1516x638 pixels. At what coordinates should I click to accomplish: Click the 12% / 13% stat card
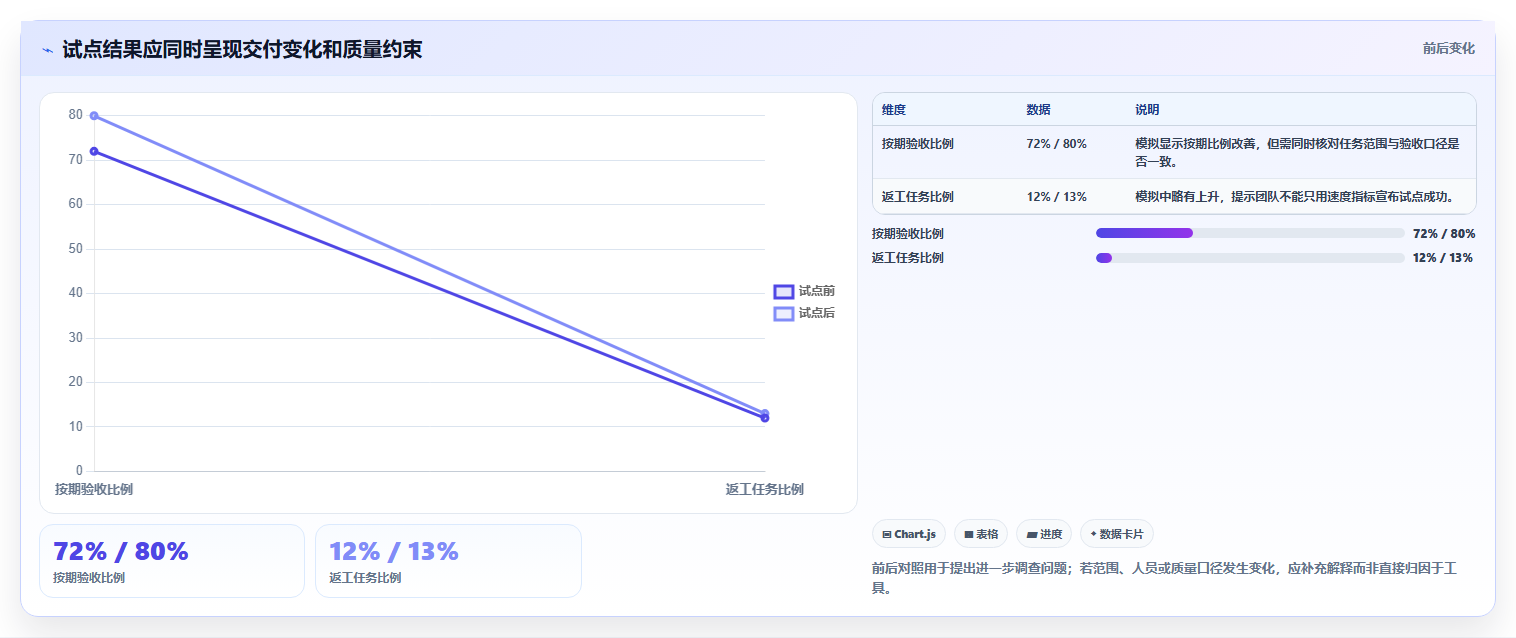[448, 561]
